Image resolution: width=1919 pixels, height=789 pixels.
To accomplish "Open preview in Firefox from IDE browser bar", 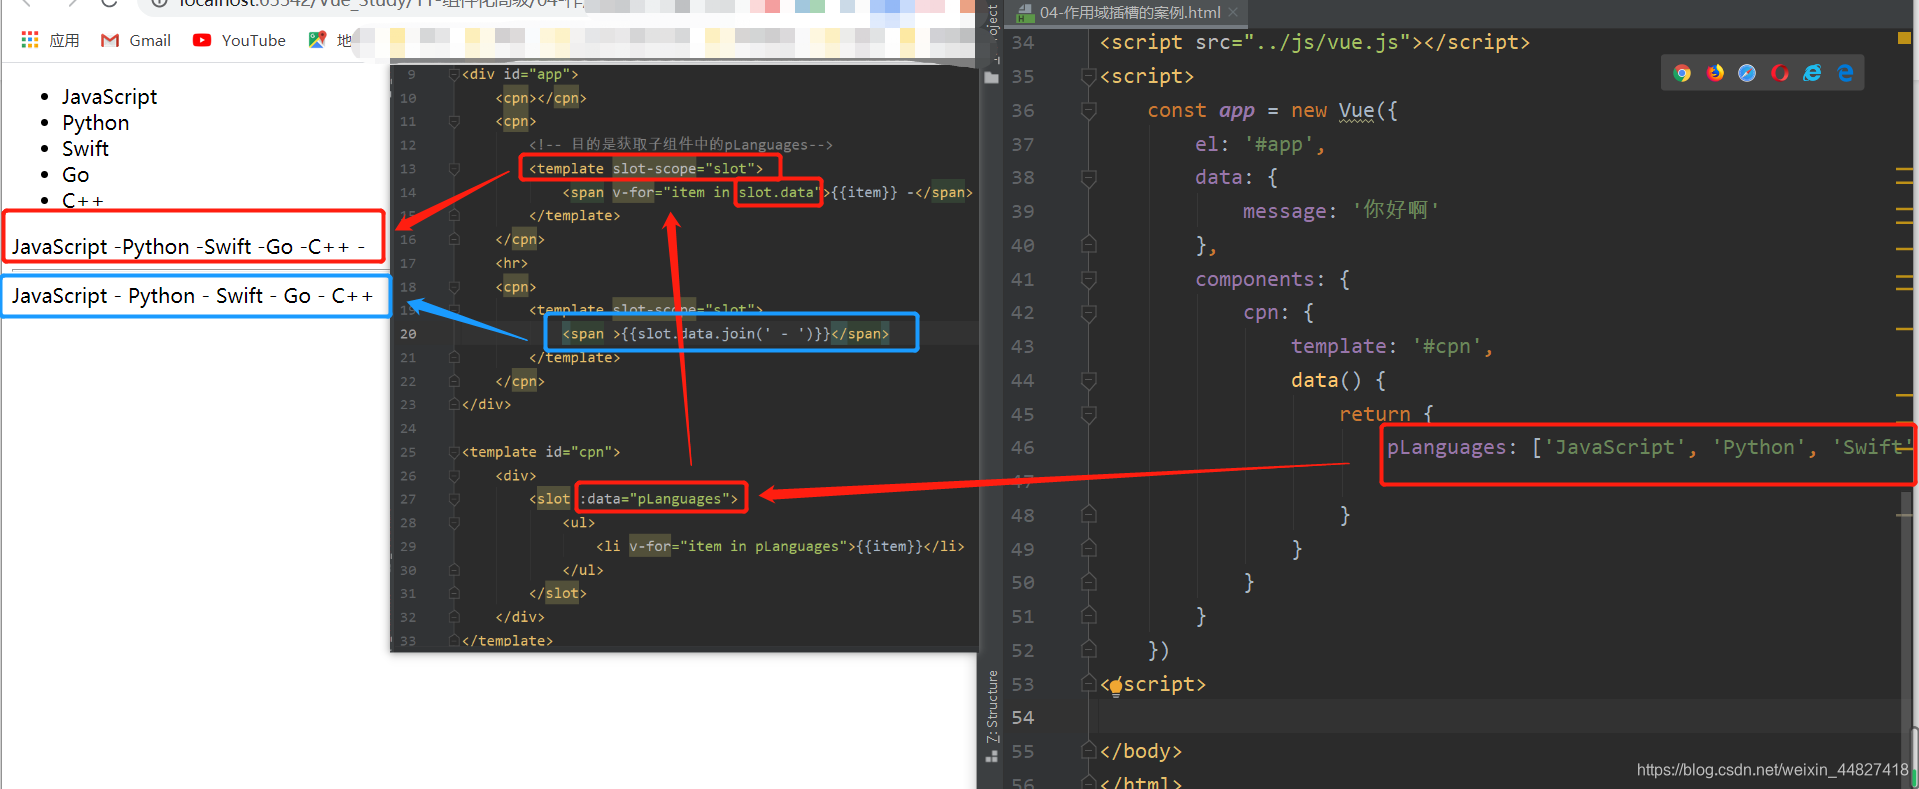I will [1715, 73].
